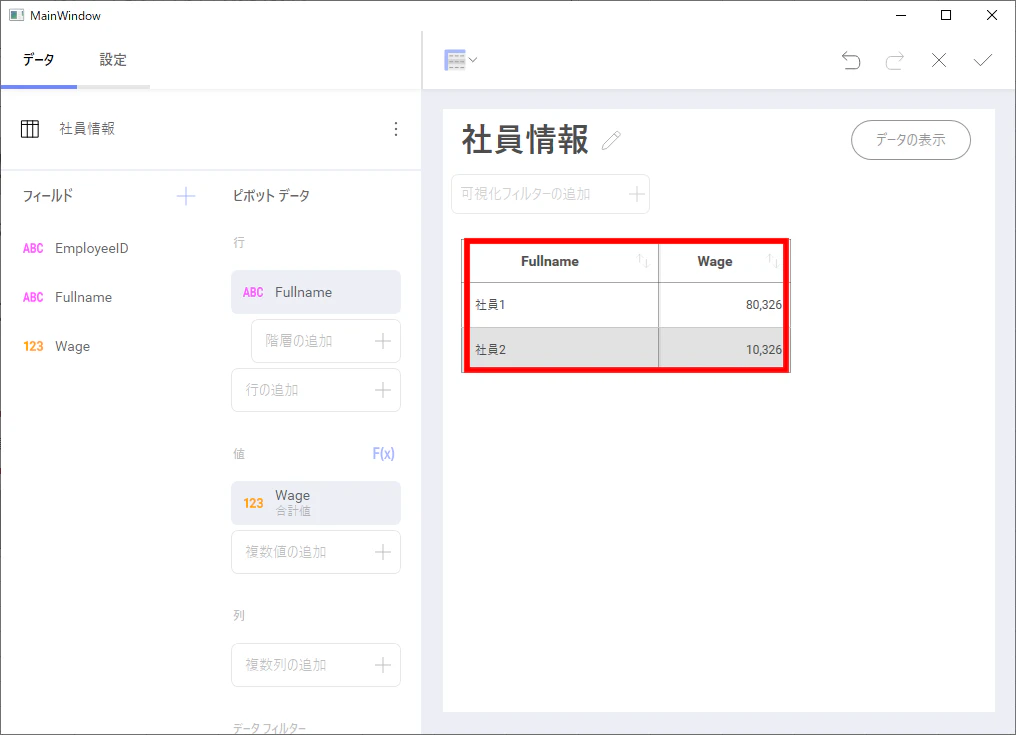
Task: Click the 社員情報 data source name
Action: 87,129
